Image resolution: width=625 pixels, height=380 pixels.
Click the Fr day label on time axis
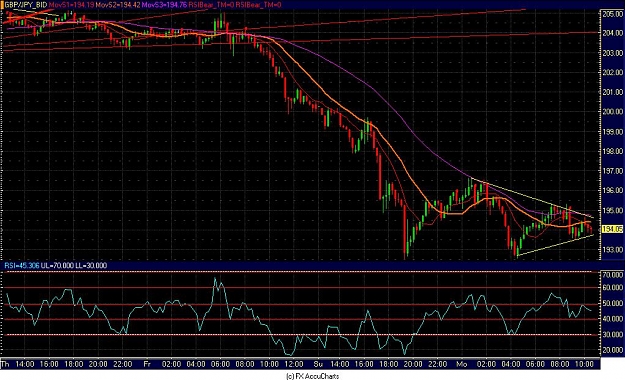147,364
